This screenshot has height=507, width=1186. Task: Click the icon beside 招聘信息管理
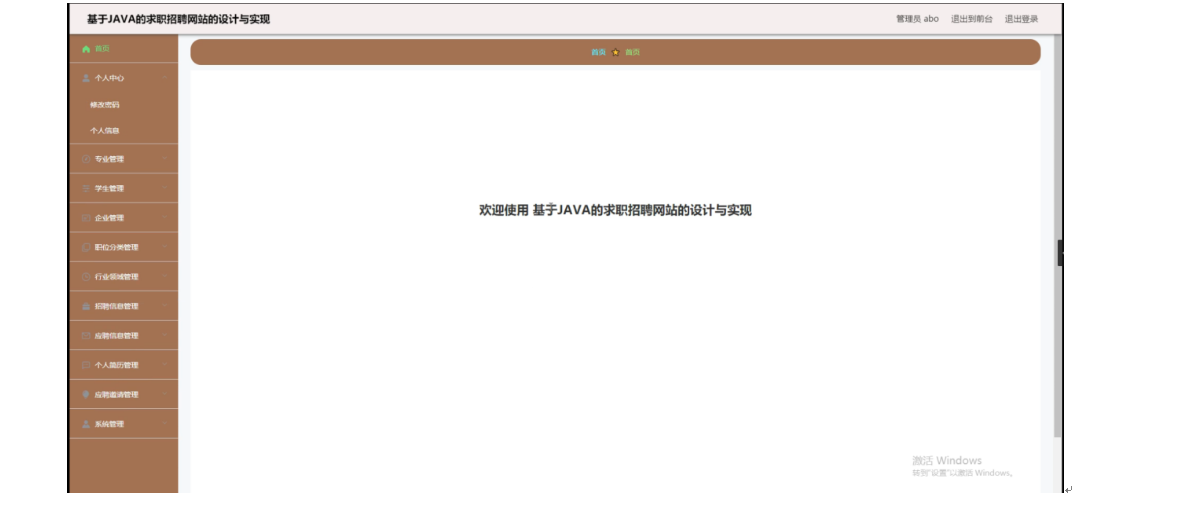[86, 306]
